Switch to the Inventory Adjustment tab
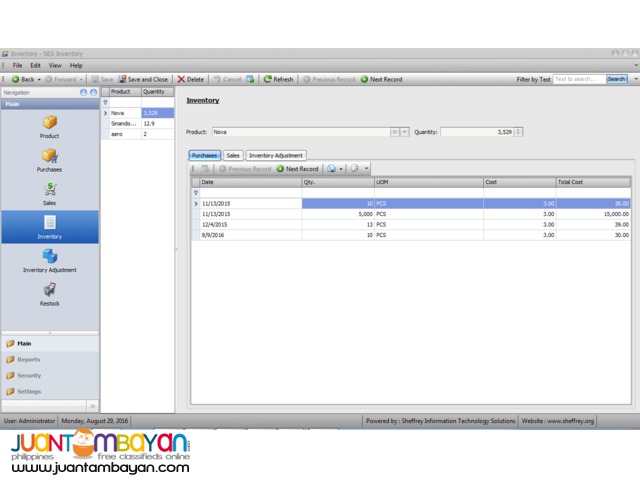Viewport: 640px width, 480px height. [x=276, y=156]
